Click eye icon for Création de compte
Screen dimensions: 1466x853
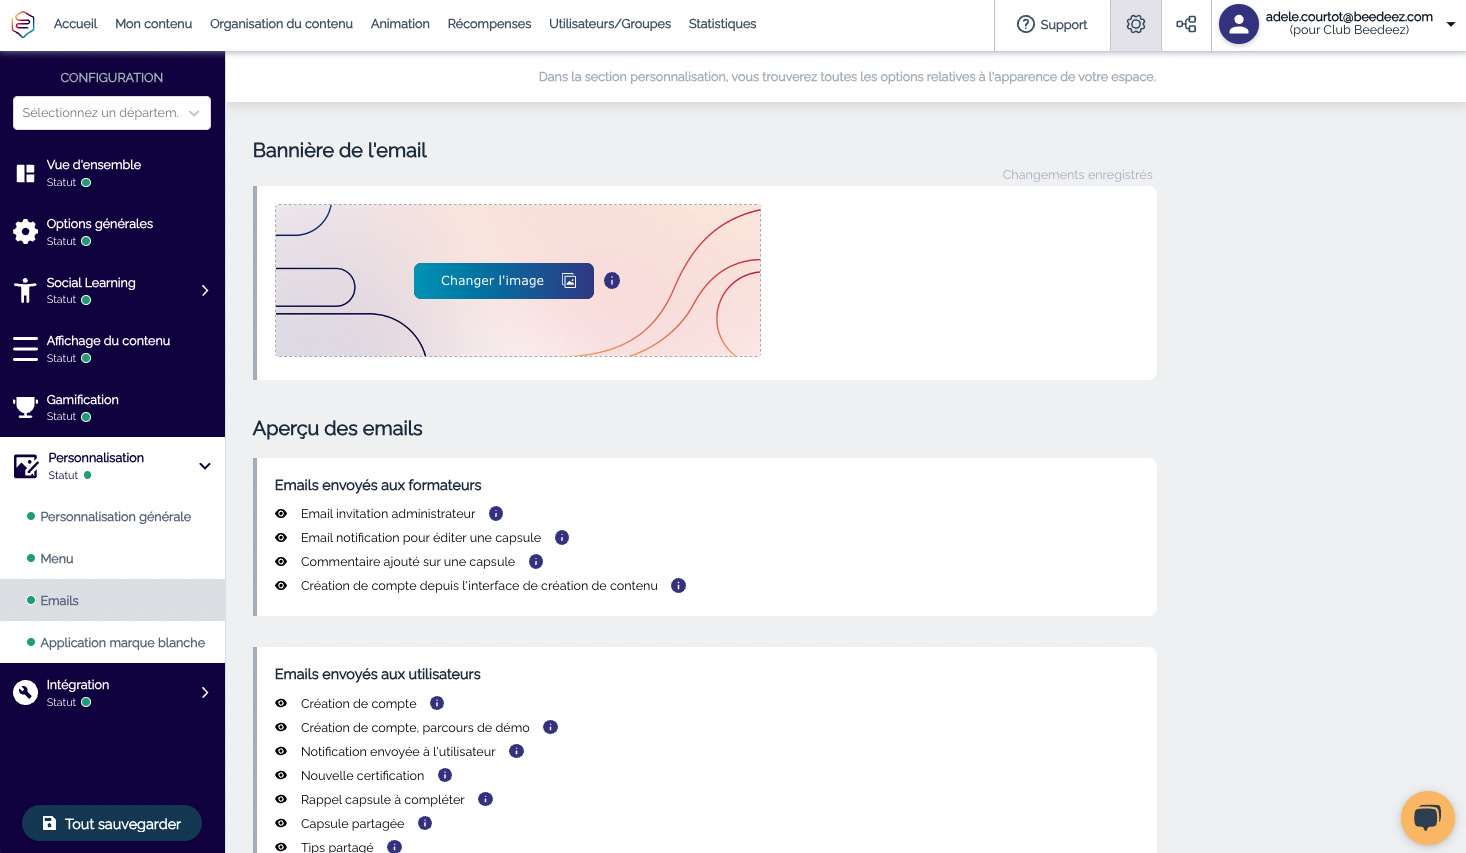[x=281, y=704]
